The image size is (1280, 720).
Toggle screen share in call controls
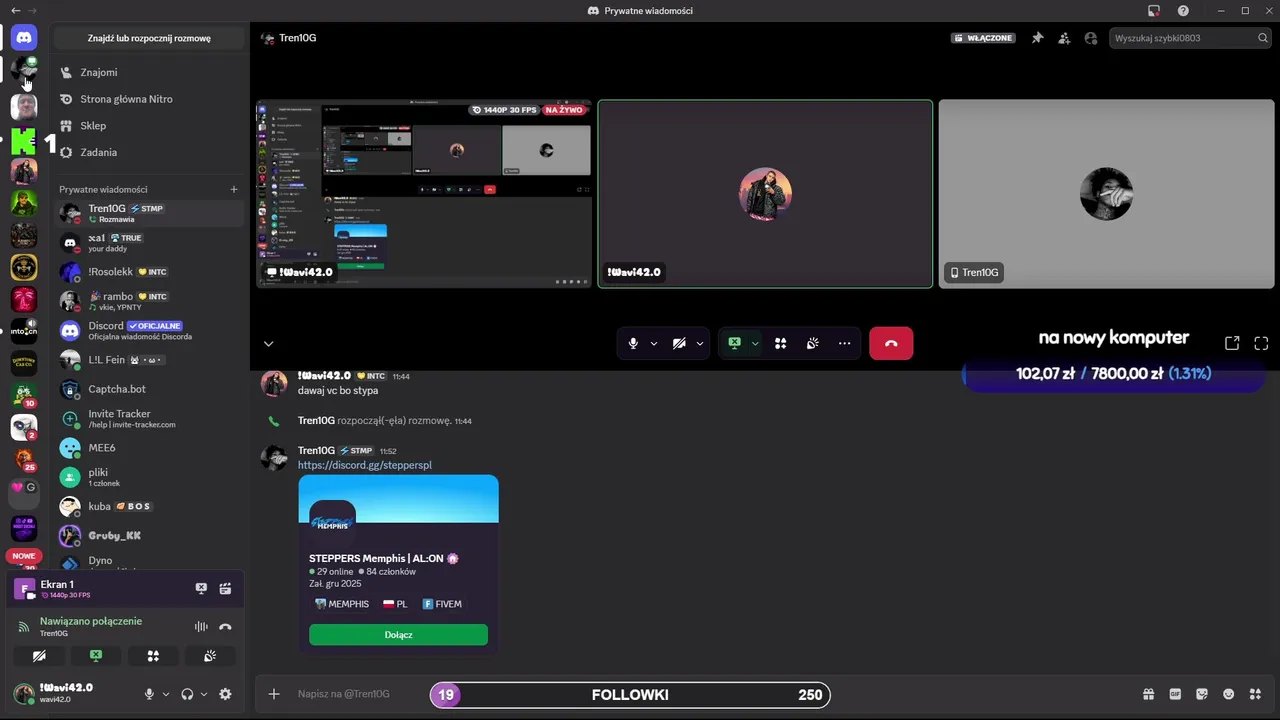coord(734,343)
